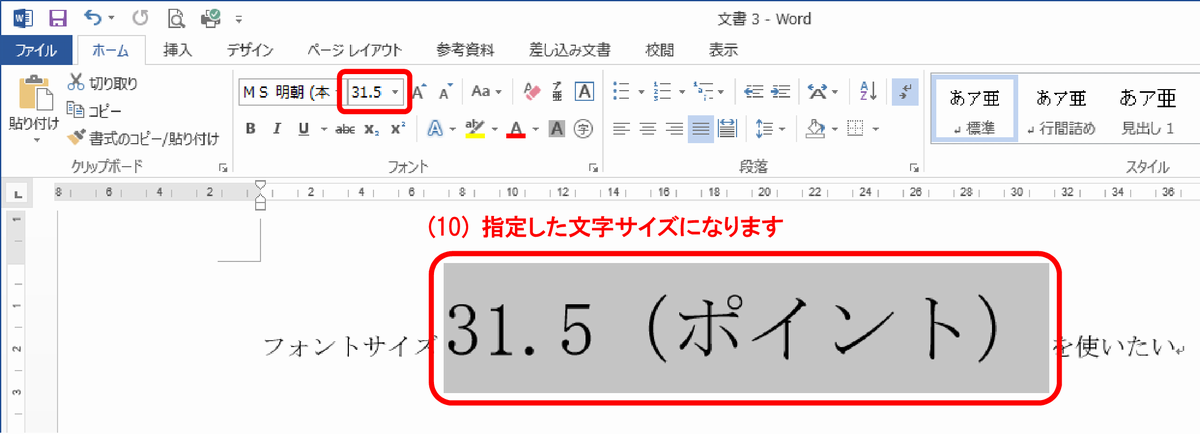
Task: Switch to the 表示 tab
Action: coord(723,49)
